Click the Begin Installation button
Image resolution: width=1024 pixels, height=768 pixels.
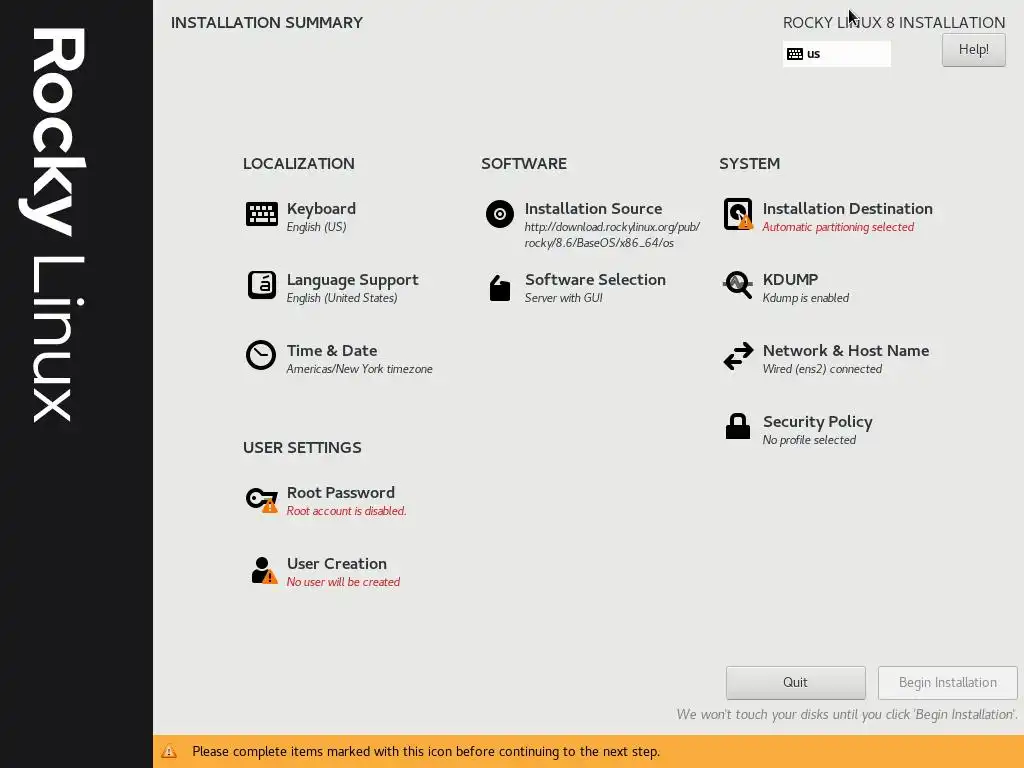click(x=948, y=682)
